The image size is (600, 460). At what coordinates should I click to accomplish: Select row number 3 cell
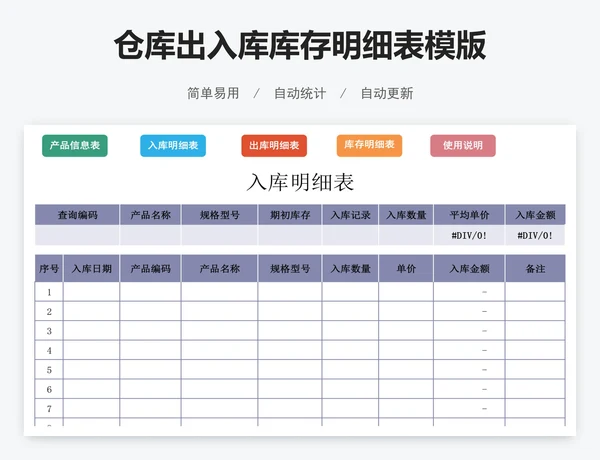pos(49,331)
